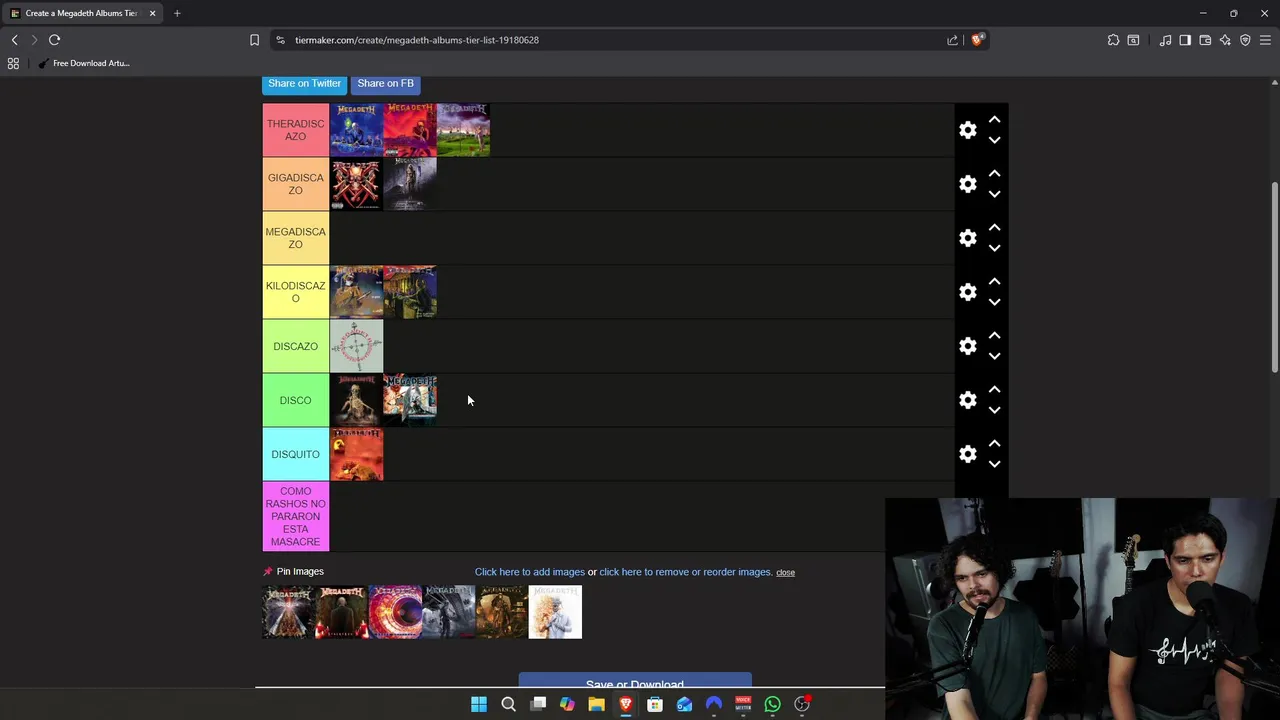Screen dimensions: 1280x720
Task: Open 'Click here to add images' link
Action: tap(530, 572)
